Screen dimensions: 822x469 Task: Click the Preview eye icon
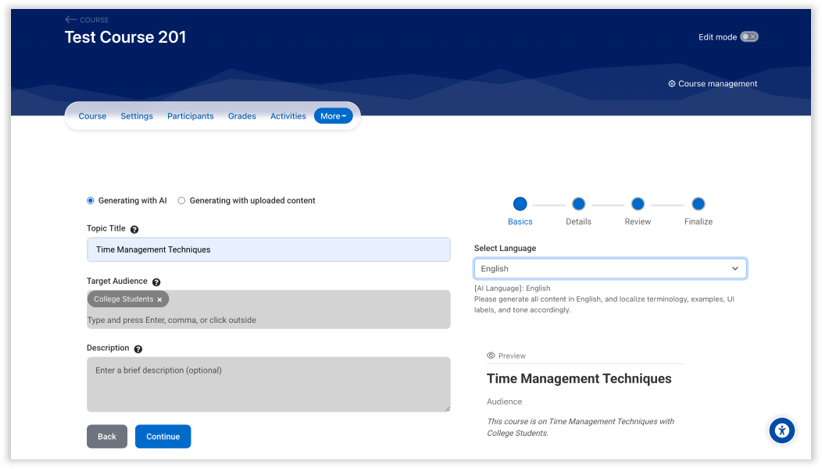(491, 355)
